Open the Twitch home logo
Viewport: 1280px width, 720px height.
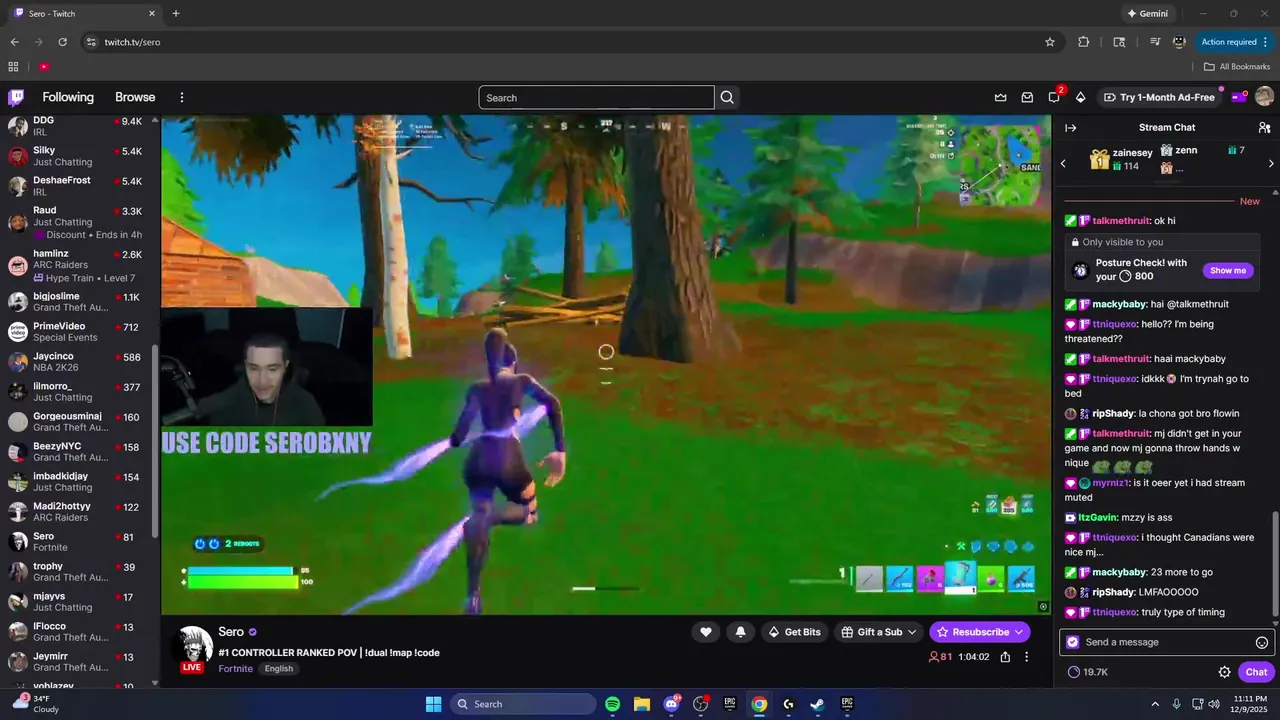[16, 97]
